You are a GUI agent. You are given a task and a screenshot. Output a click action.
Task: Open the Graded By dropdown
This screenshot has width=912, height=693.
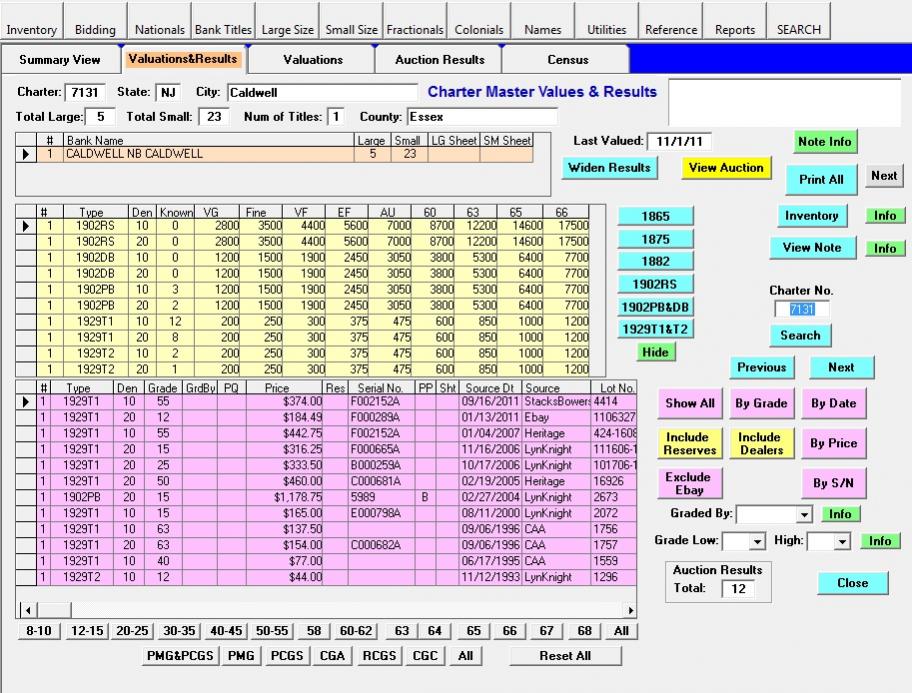[x=804, y=515]
